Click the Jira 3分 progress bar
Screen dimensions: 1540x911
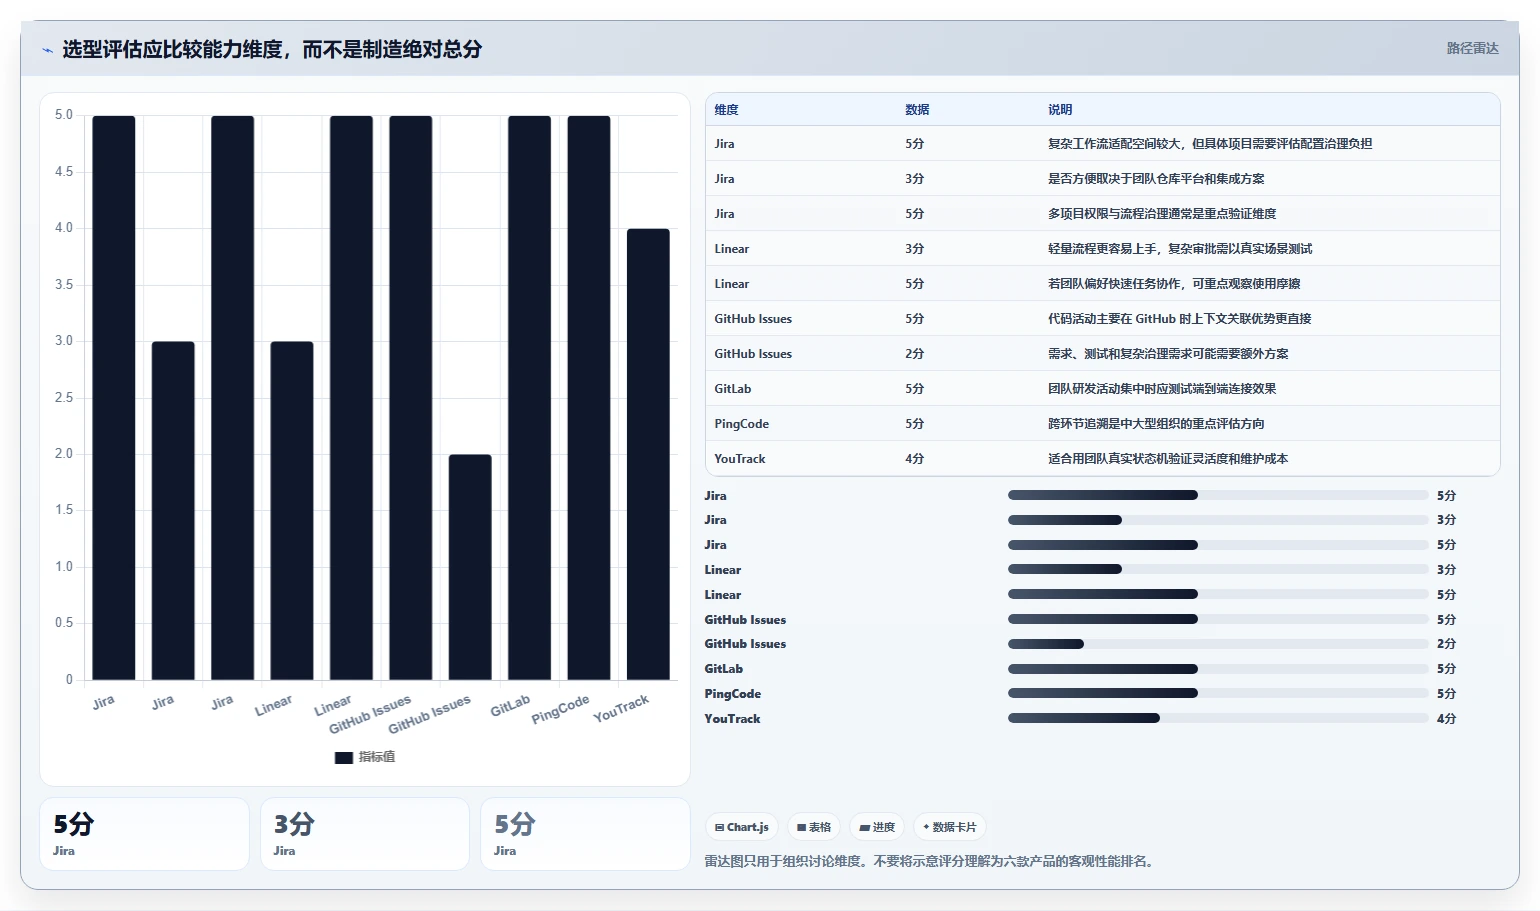coord(1218,520)
